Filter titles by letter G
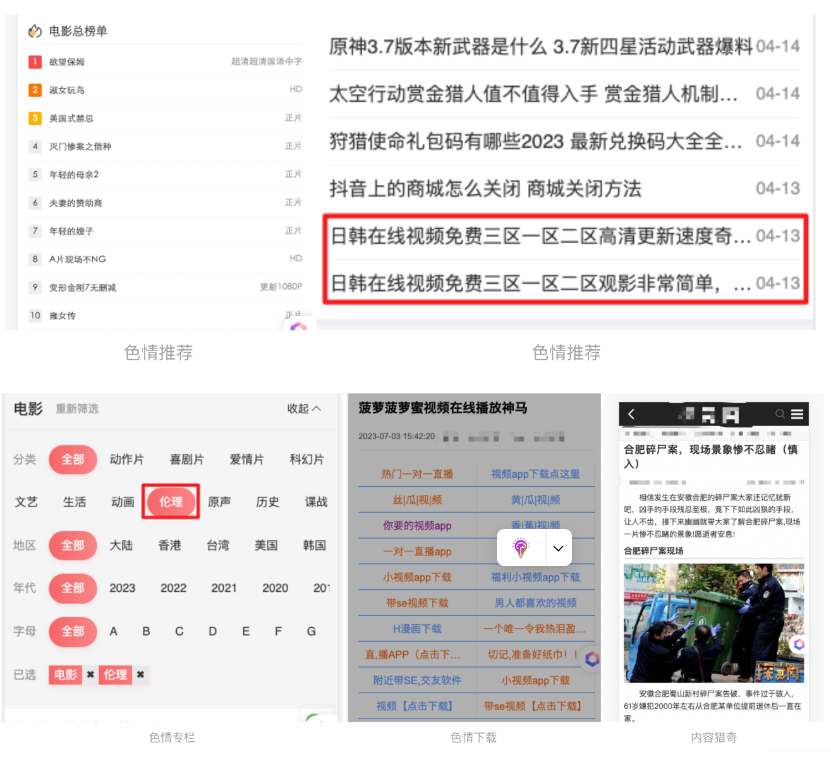Screen dimensions: 831x757 click(311, 631)
